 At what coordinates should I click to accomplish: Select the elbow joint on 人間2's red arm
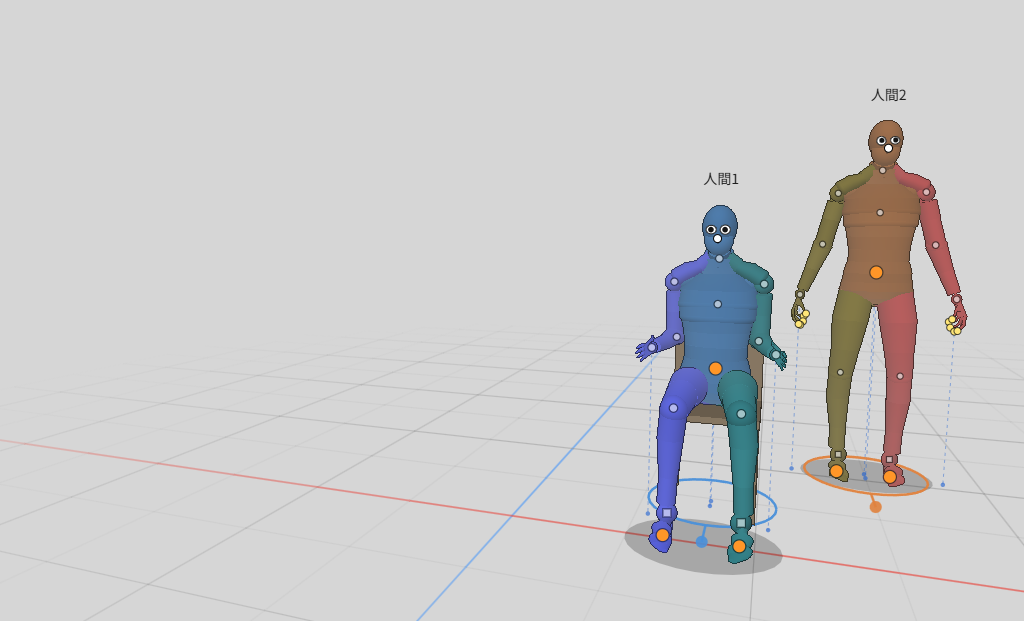tap(936, 246)
